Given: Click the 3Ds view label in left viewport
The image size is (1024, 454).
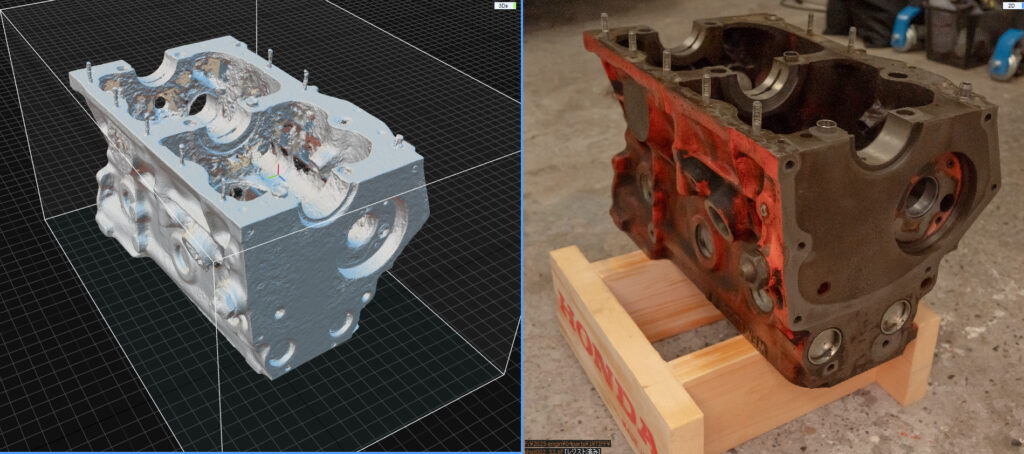Looking at the screenshot, I should click(505, 5).
